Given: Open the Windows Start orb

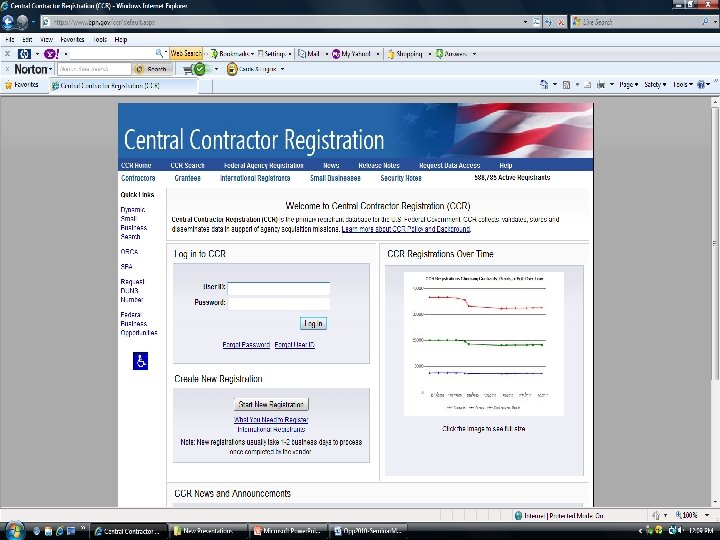Looking at the screenshot, I should (14, 531).
